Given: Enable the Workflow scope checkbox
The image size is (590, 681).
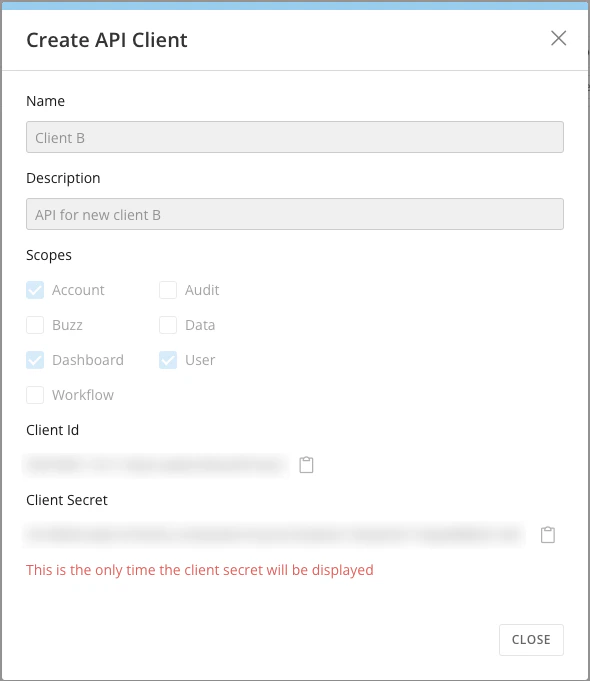Looking at the screenshot, I should point(35,395).
